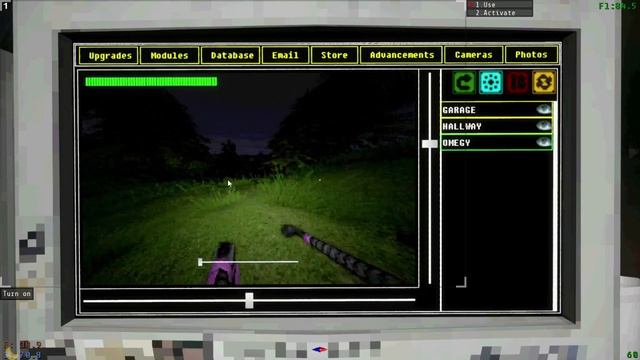
Task: Select the GARAGE camera entry
Action: coord(497,110)
